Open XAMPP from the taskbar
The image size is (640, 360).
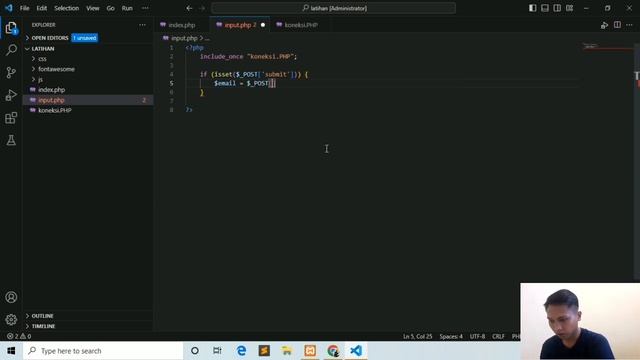[310, 351]
